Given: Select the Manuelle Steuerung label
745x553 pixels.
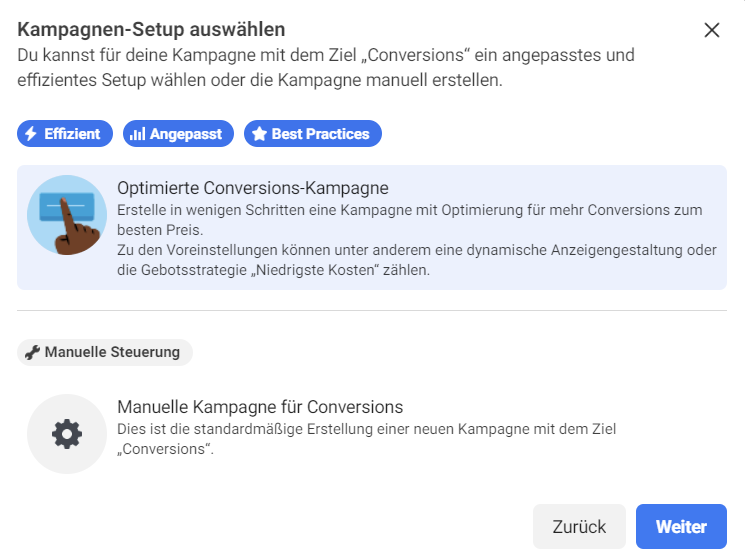Looking at the screenshot, I should [x=105, y=352].
